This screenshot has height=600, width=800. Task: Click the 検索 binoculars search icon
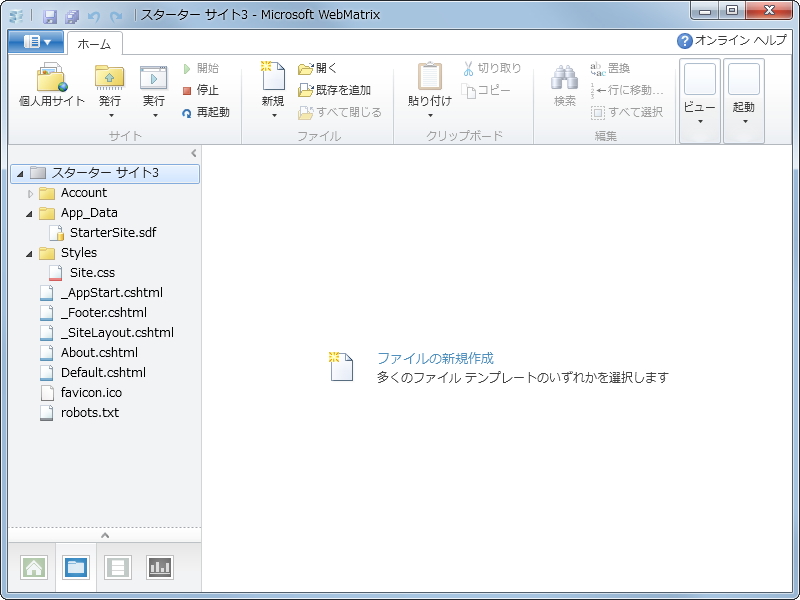pyautogui.click(x=564, y=78)
